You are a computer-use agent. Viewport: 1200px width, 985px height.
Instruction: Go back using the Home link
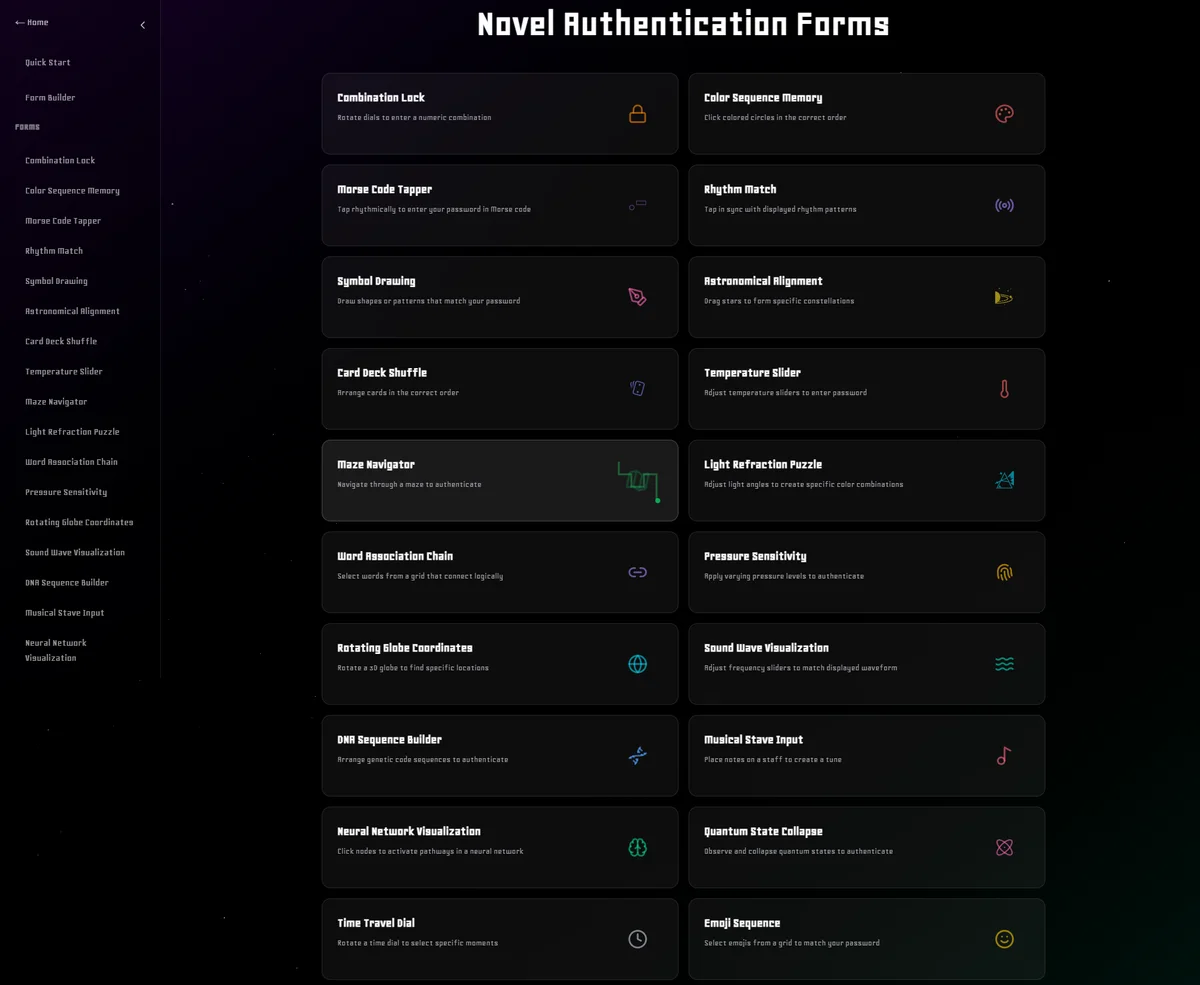[32, 22]
